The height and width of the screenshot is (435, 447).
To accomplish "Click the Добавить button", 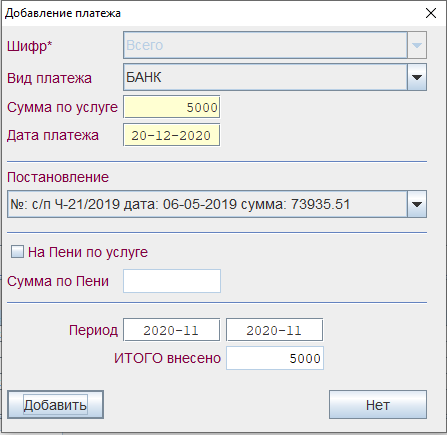I will tap(55, 405).
